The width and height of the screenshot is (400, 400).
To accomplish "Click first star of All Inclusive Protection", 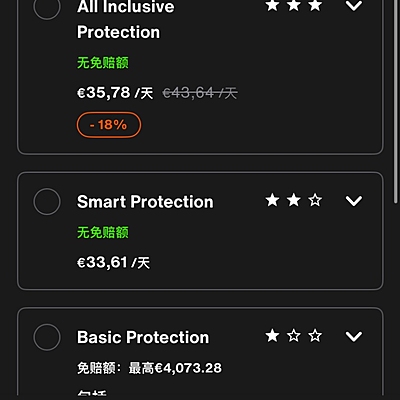I will coord(273,5).
